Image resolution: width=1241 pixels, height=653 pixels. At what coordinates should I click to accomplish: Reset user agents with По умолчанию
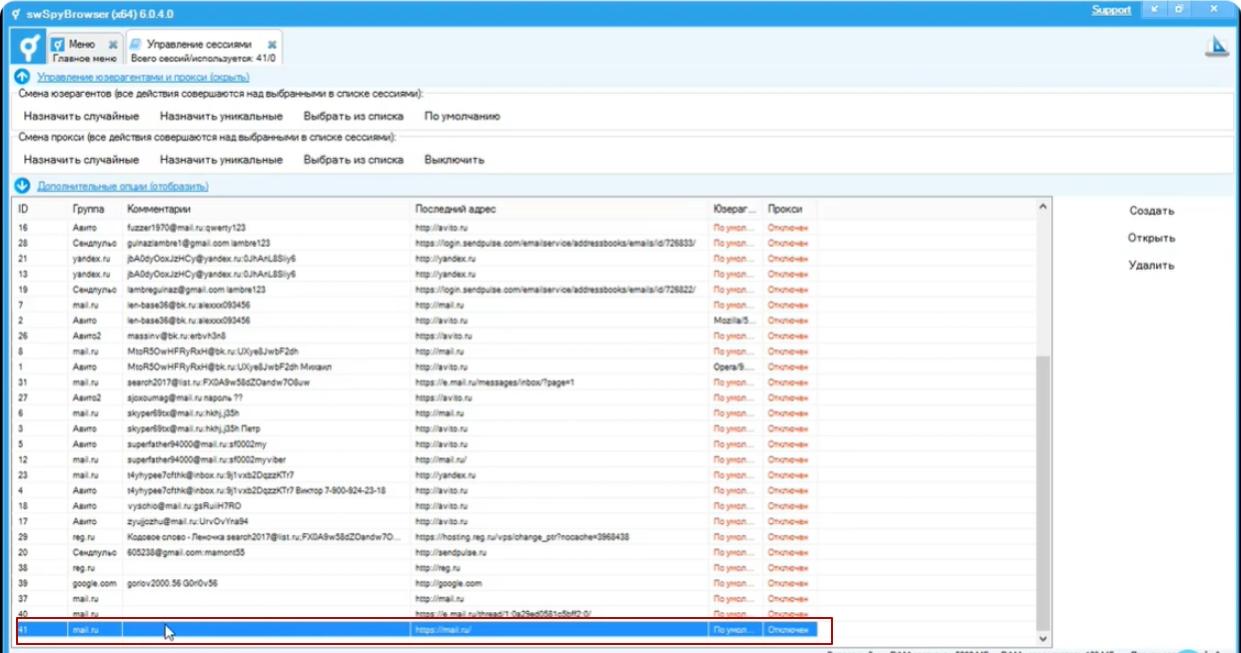462,116
